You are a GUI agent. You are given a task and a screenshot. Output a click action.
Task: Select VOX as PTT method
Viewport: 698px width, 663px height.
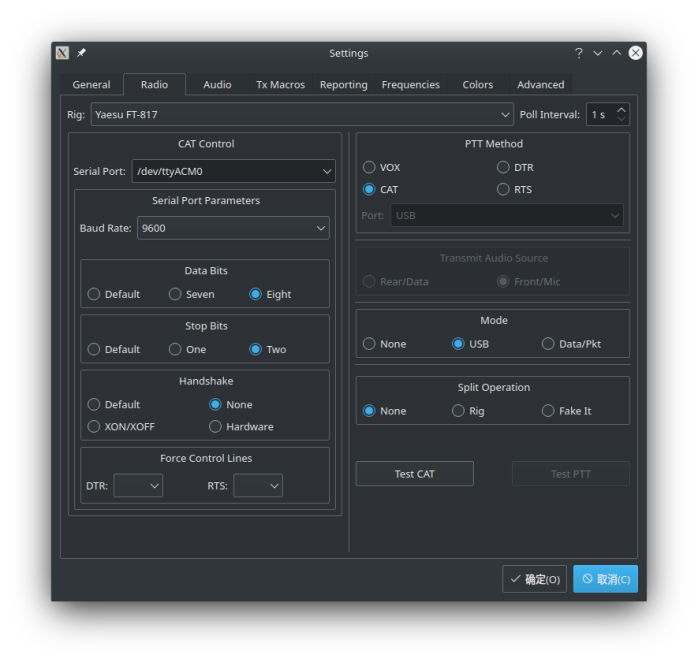[370, 167]
